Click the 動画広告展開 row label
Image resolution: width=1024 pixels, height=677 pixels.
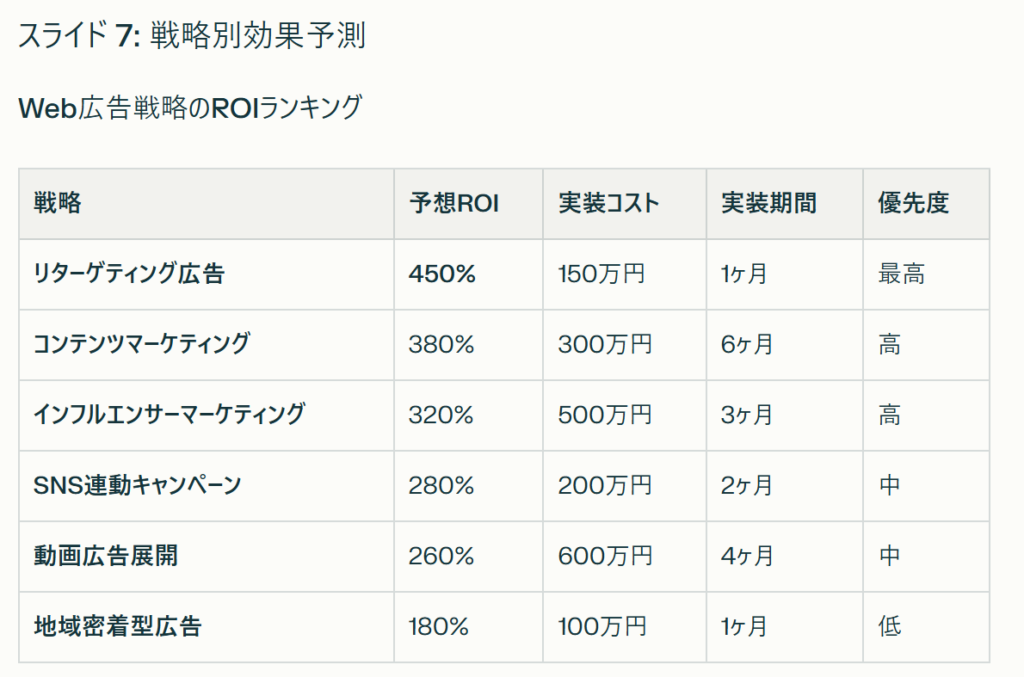point(105,556)
